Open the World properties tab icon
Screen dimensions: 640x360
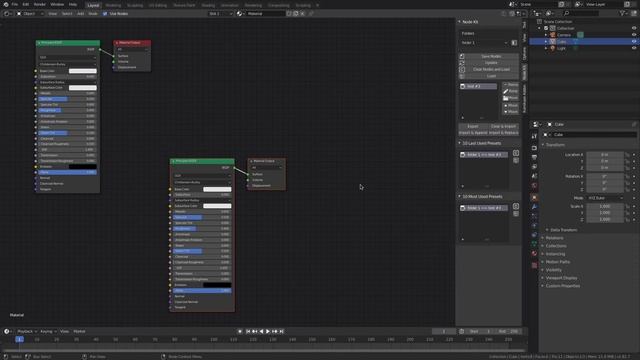pos(534,186)
